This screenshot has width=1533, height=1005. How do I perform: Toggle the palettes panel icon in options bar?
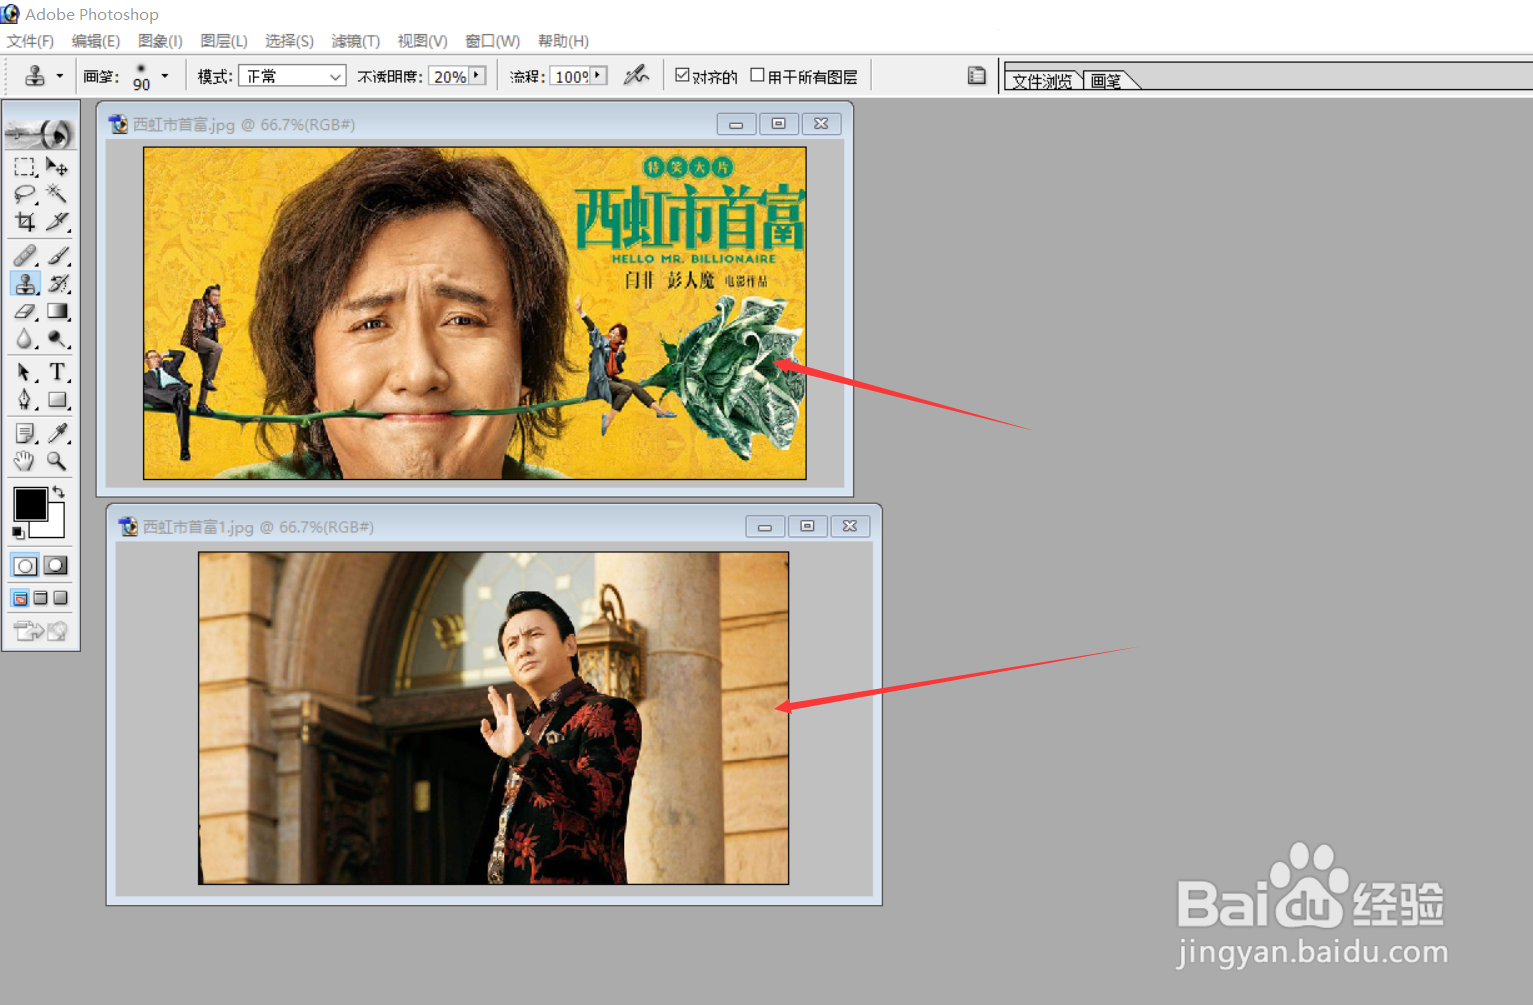coord(976,75)
